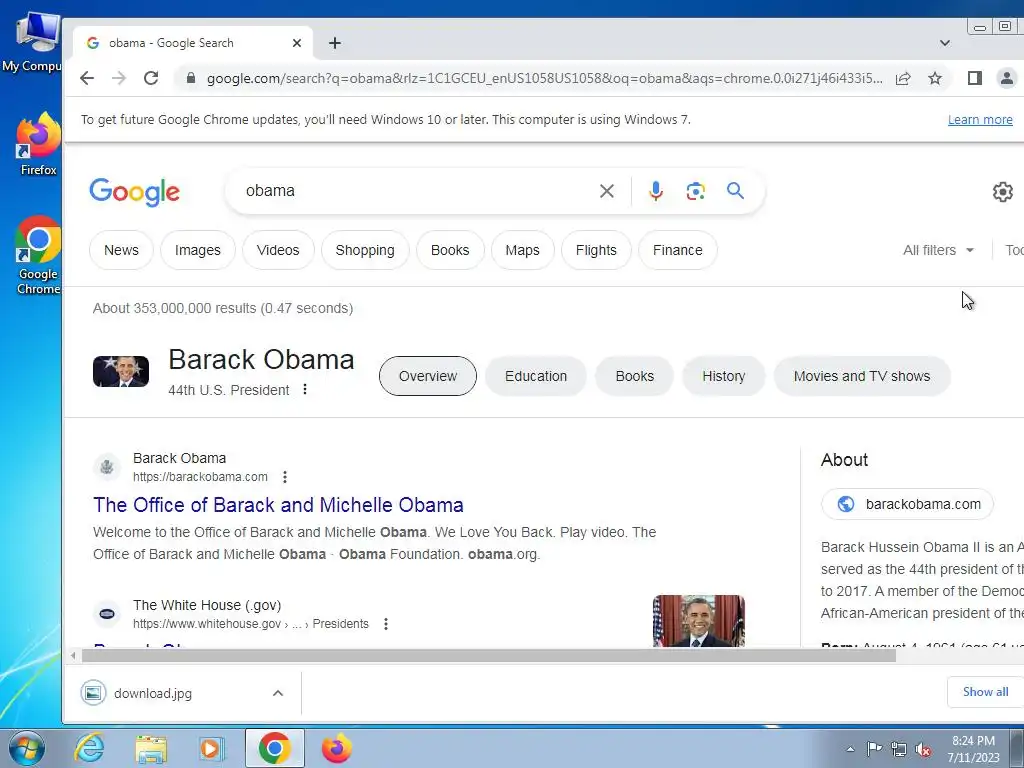Show hidden tray icons arrow
This screenshot has height=768, width=1024.
[x=850, y=749]
